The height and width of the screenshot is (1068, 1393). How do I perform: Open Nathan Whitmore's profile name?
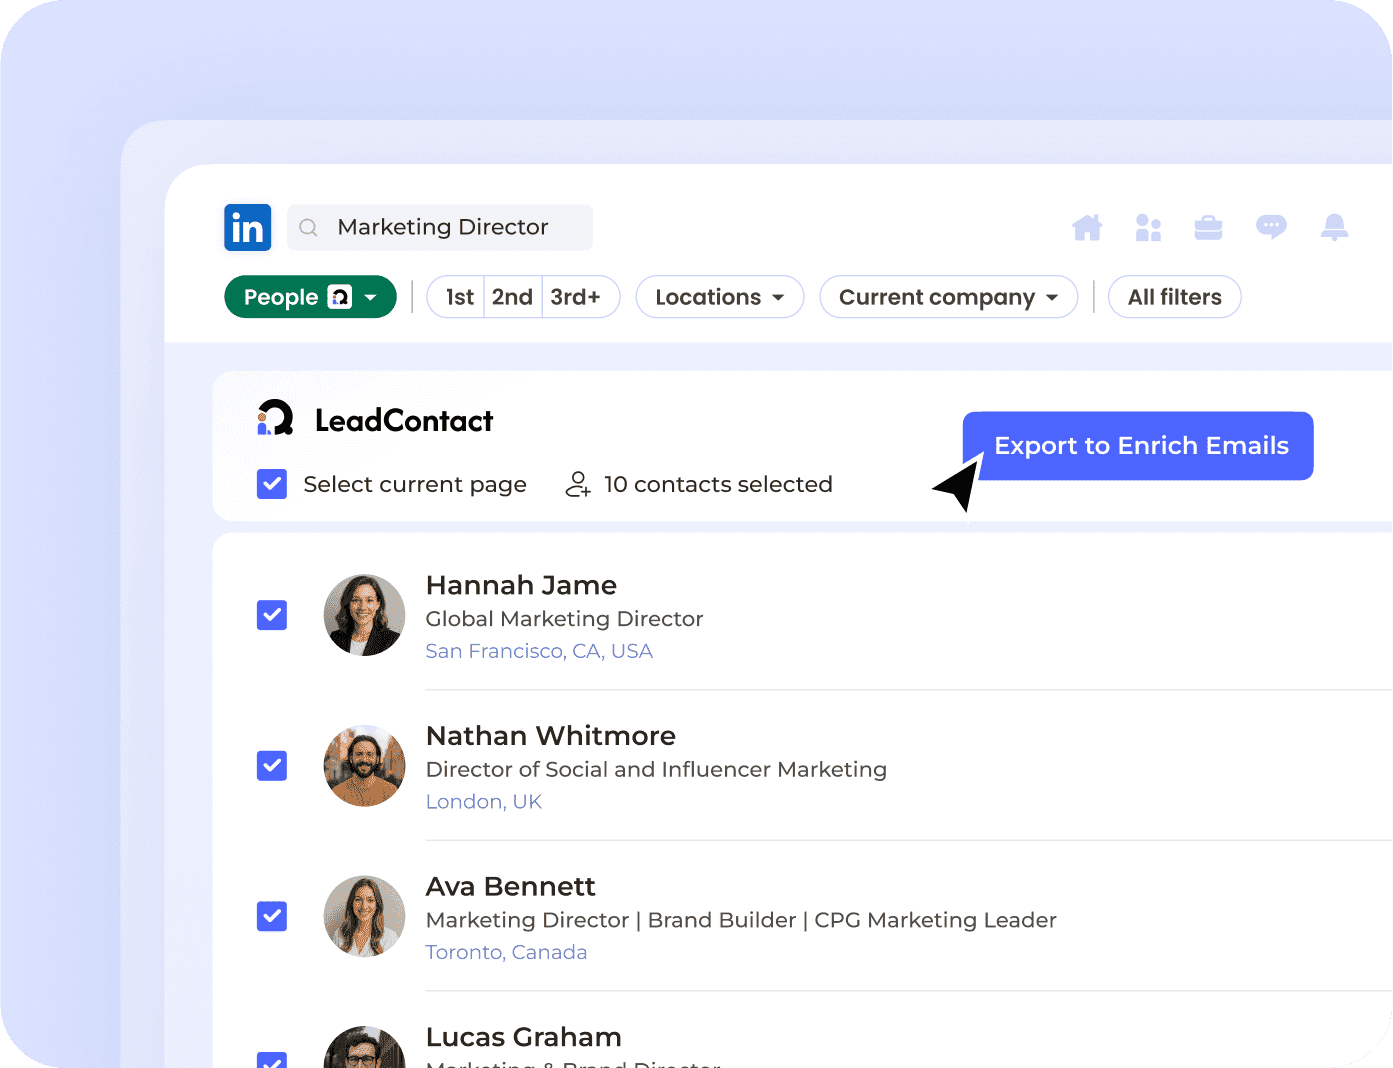click(551, 736)
